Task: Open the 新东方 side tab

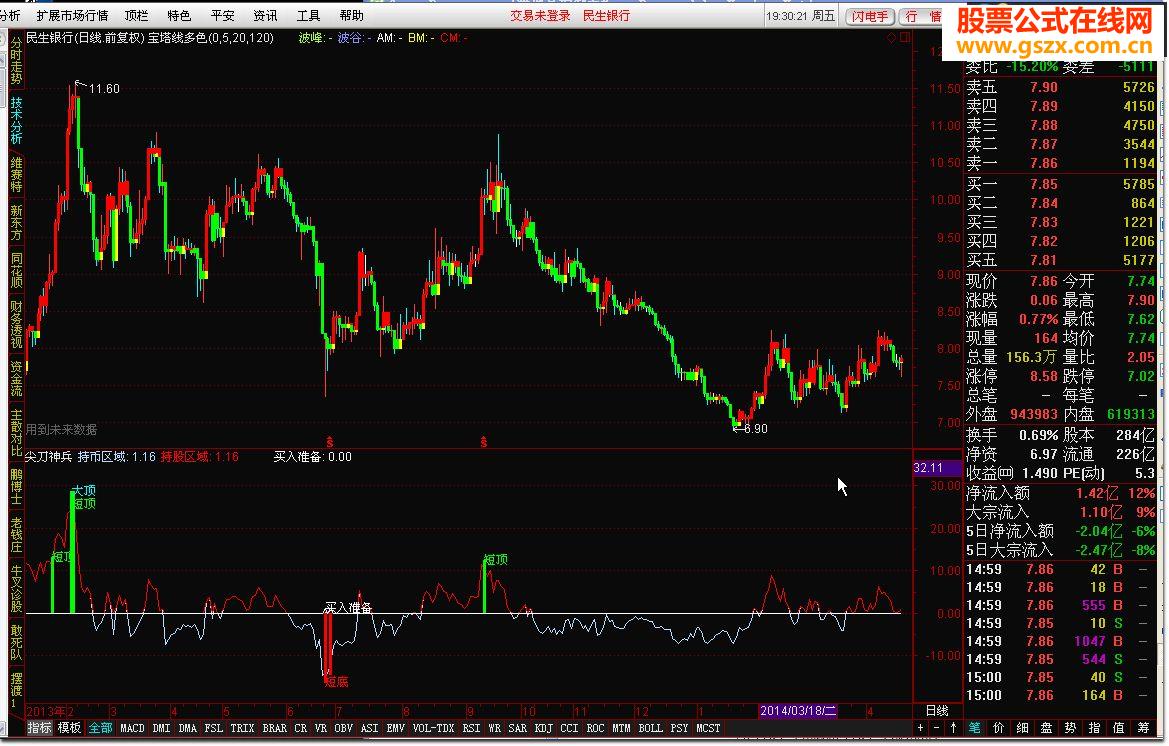Action: pos(16,222)
